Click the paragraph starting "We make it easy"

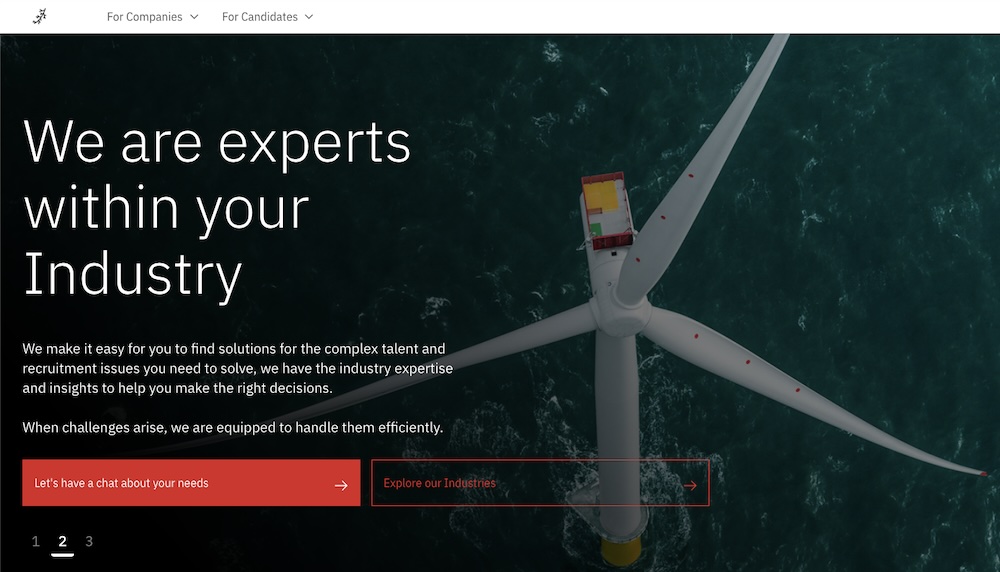[237, 368]
